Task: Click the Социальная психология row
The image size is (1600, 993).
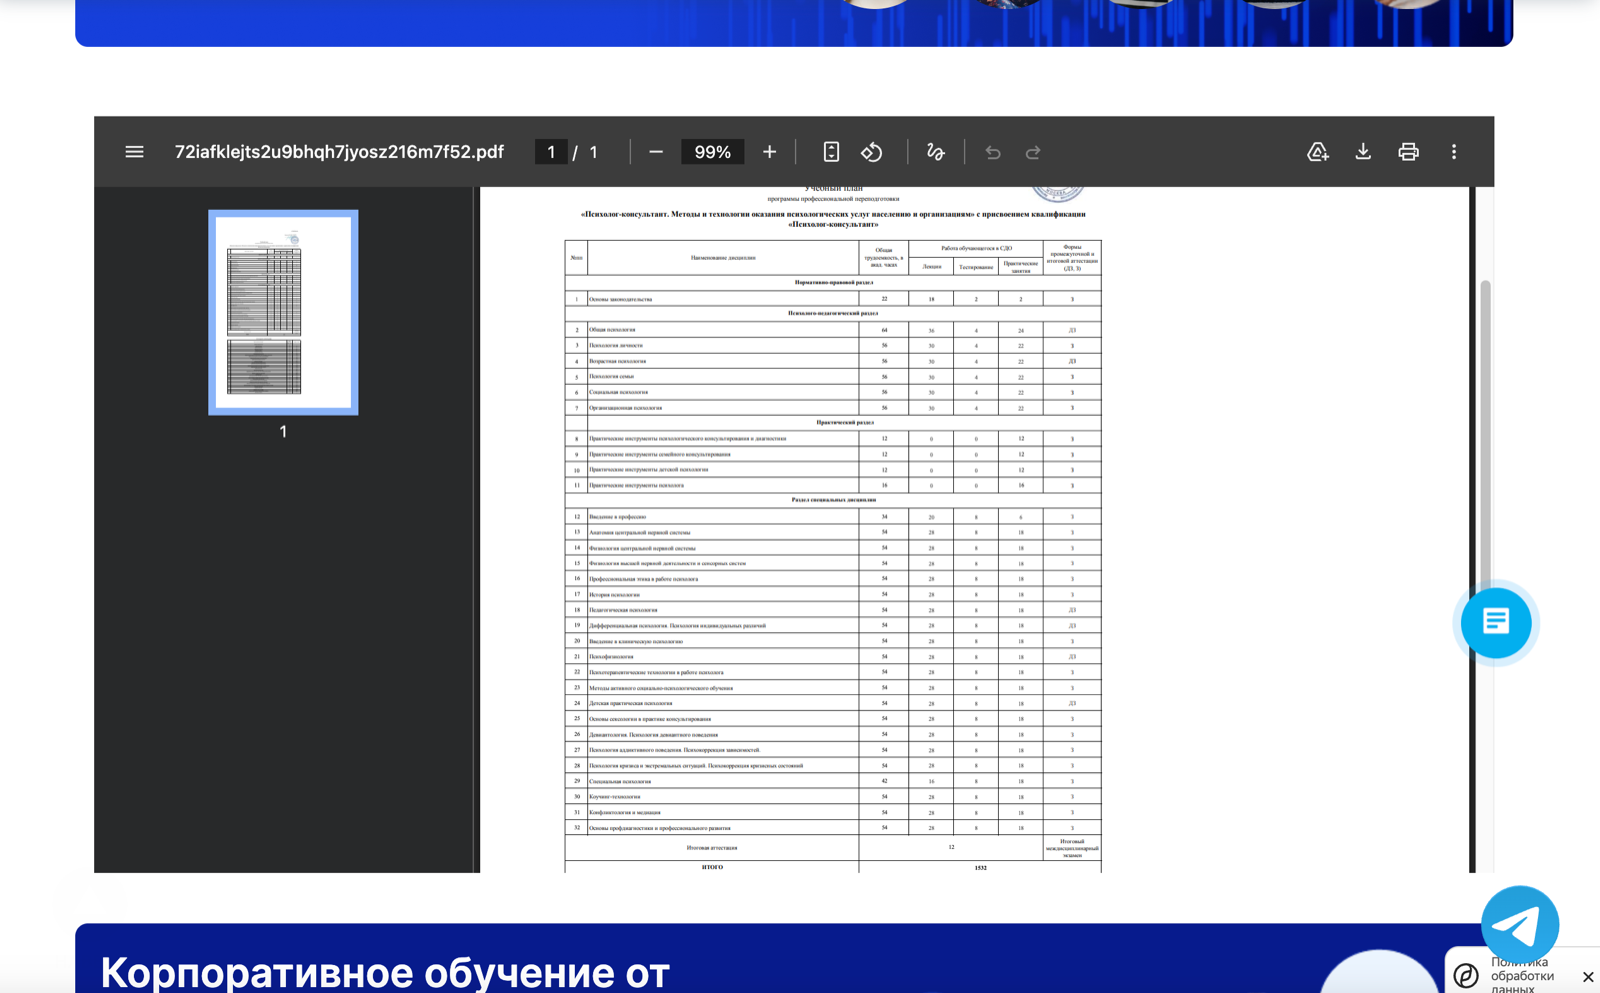Action: (833, 392)
